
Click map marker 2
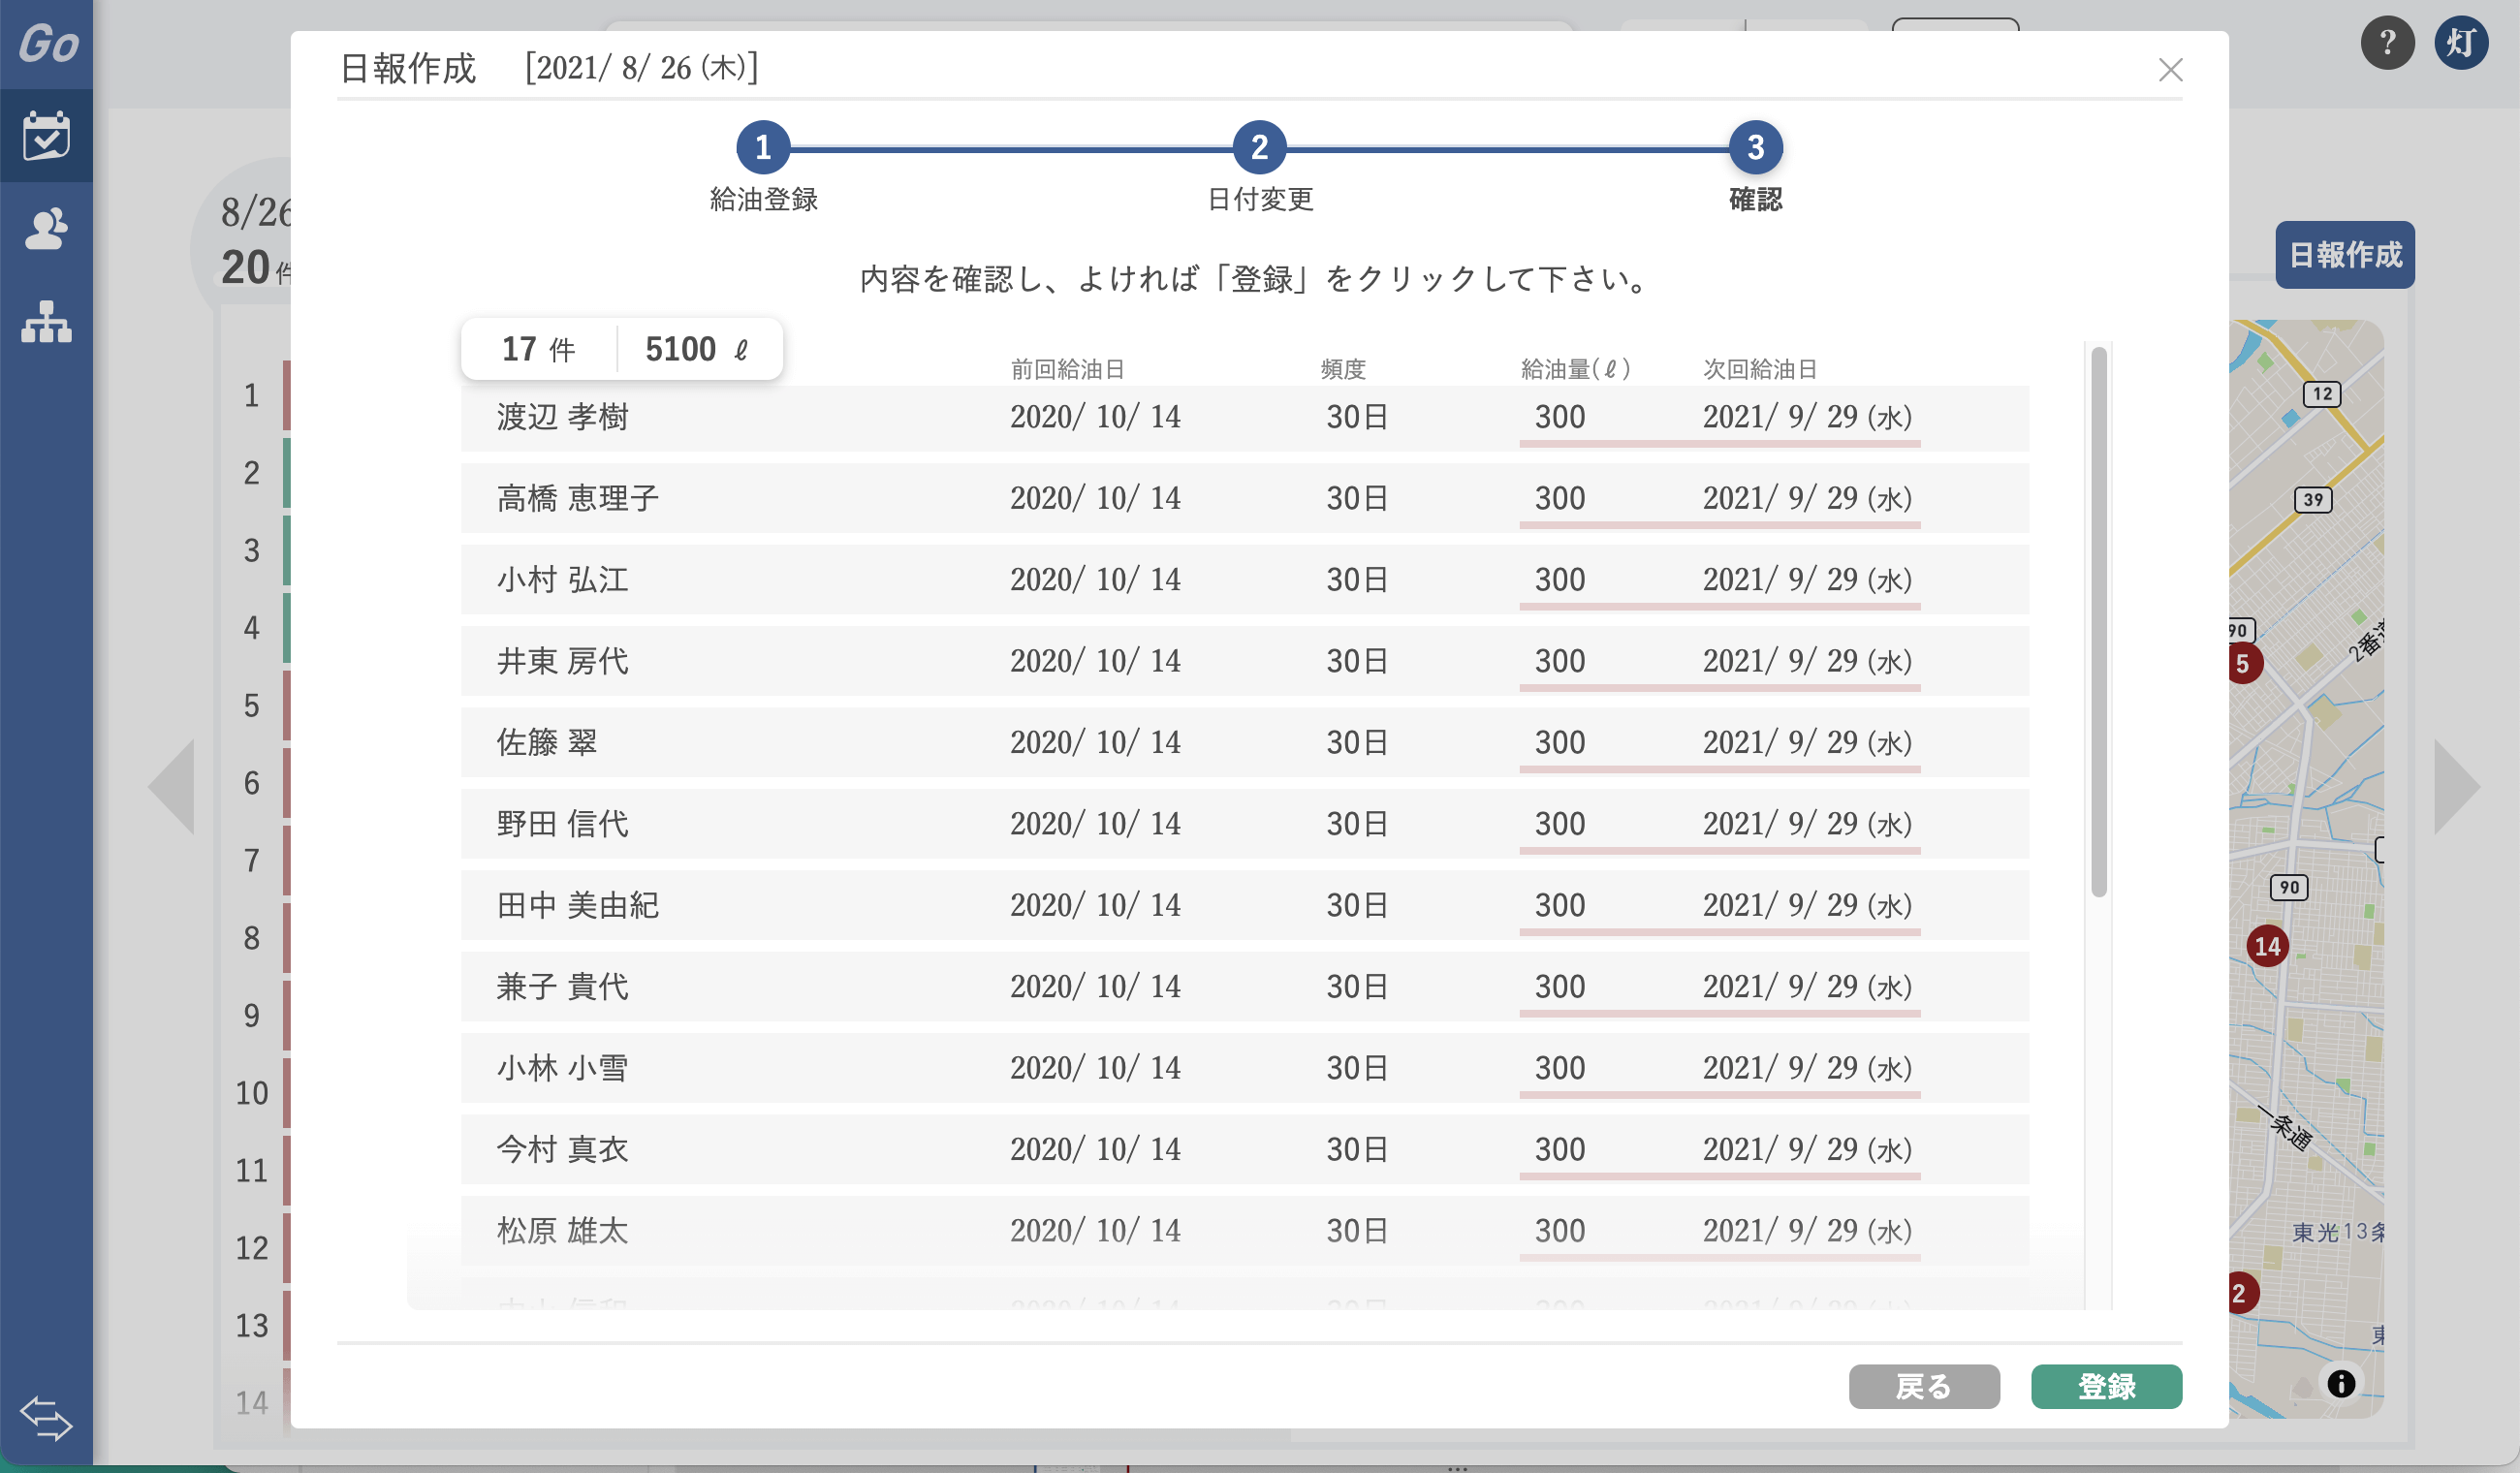click(2242, 1293)
